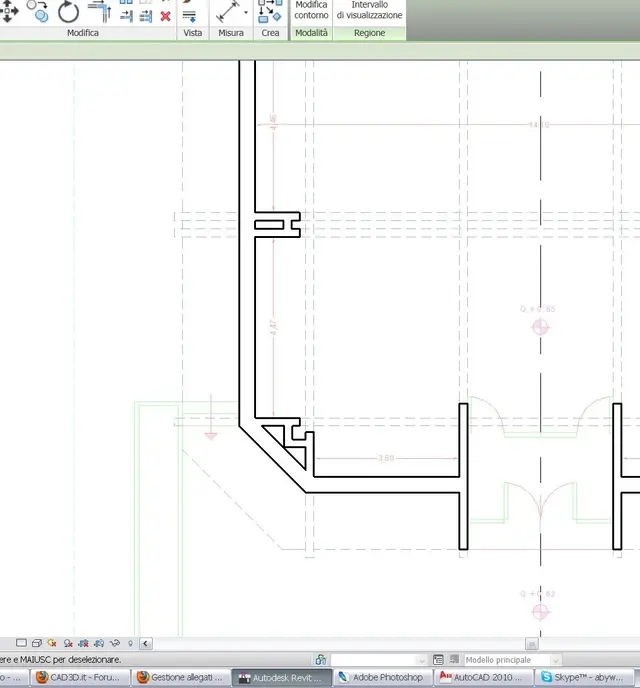Toggle show crop region icon
Screen dimensions: 640x688
pos(99,643)
